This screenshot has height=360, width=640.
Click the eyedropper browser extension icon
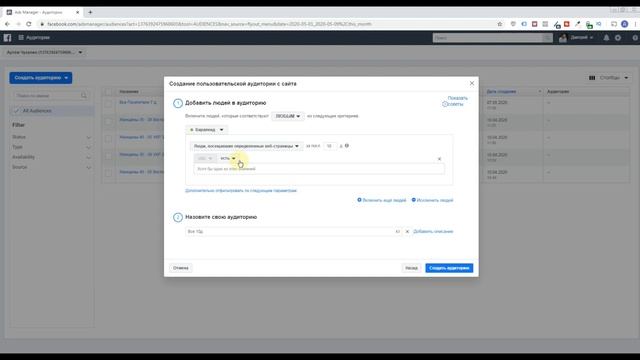(x=577, y=24)
